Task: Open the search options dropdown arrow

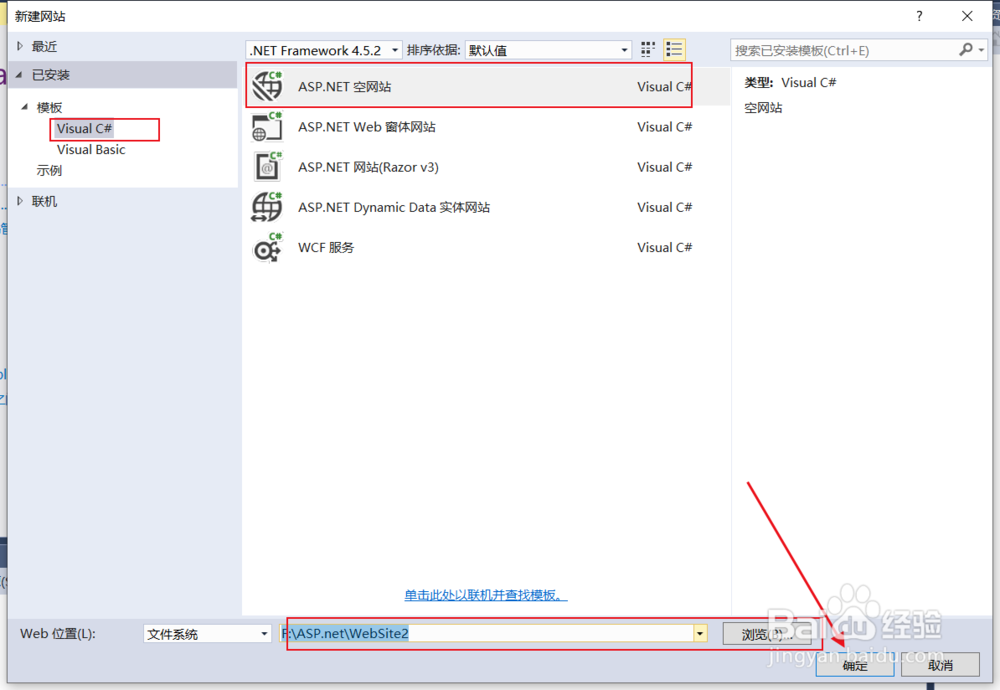Action: click(982, 50)
